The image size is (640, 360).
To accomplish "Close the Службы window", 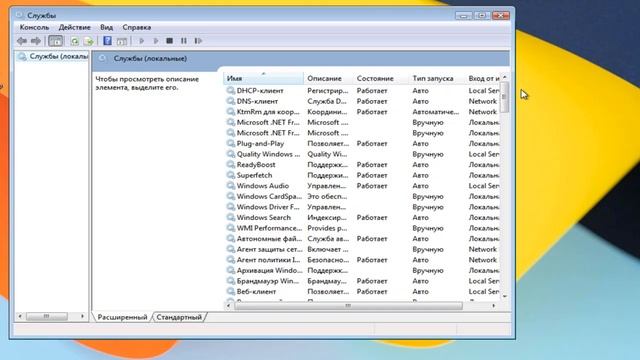I will coord(501,16).
